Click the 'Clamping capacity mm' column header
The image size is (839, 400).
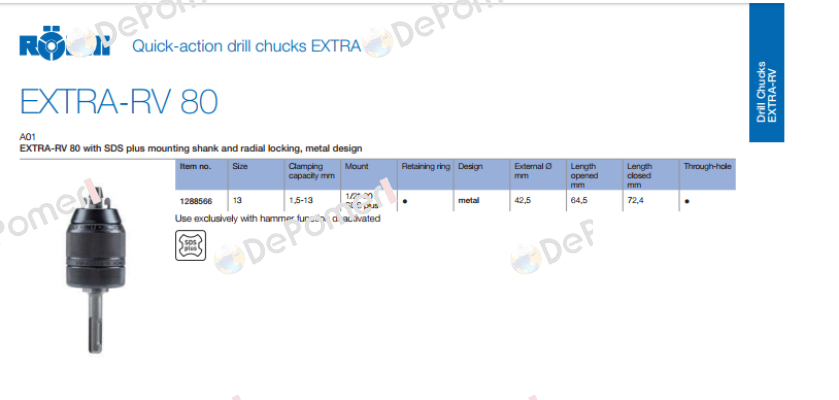coord(312,174)
